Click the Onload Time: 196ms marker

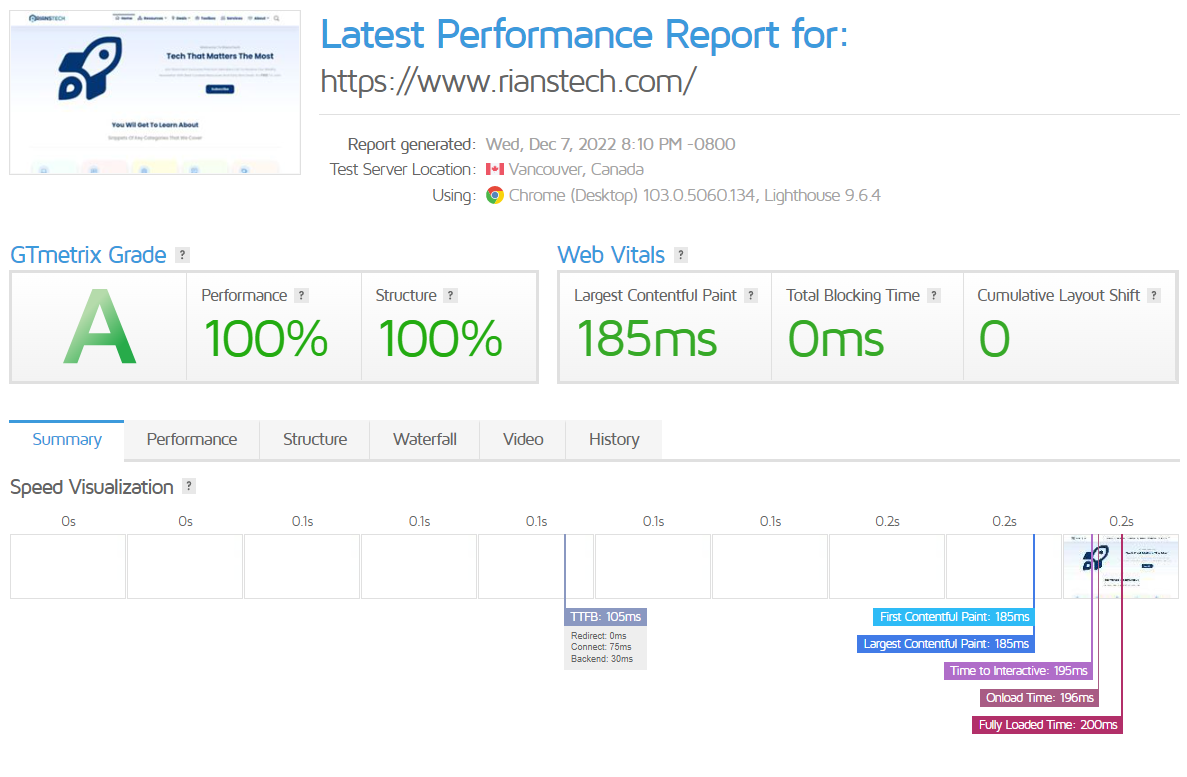pyautogui.click(x=1039, y=698)
